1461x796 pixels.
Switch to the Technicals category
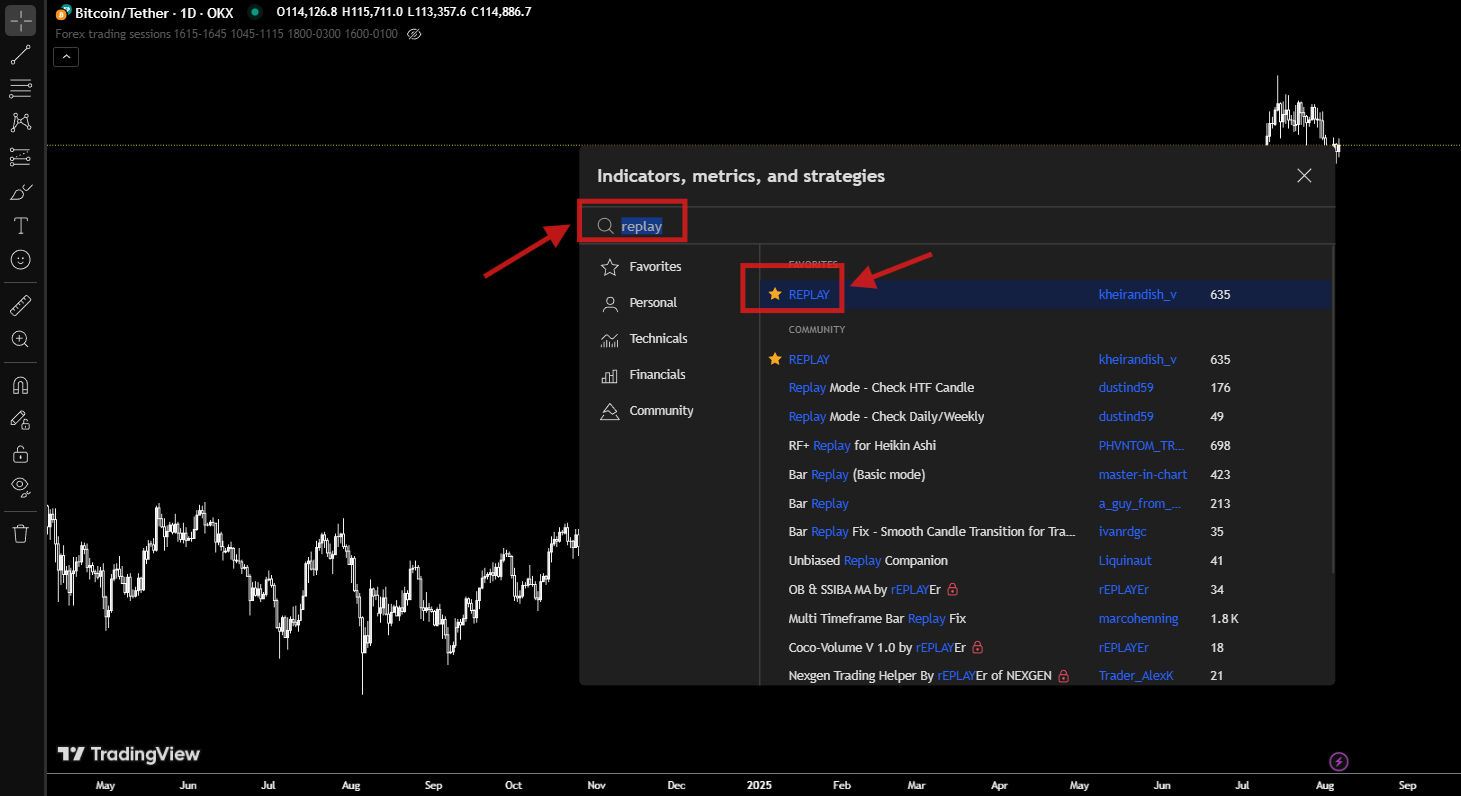coord(644,339)
